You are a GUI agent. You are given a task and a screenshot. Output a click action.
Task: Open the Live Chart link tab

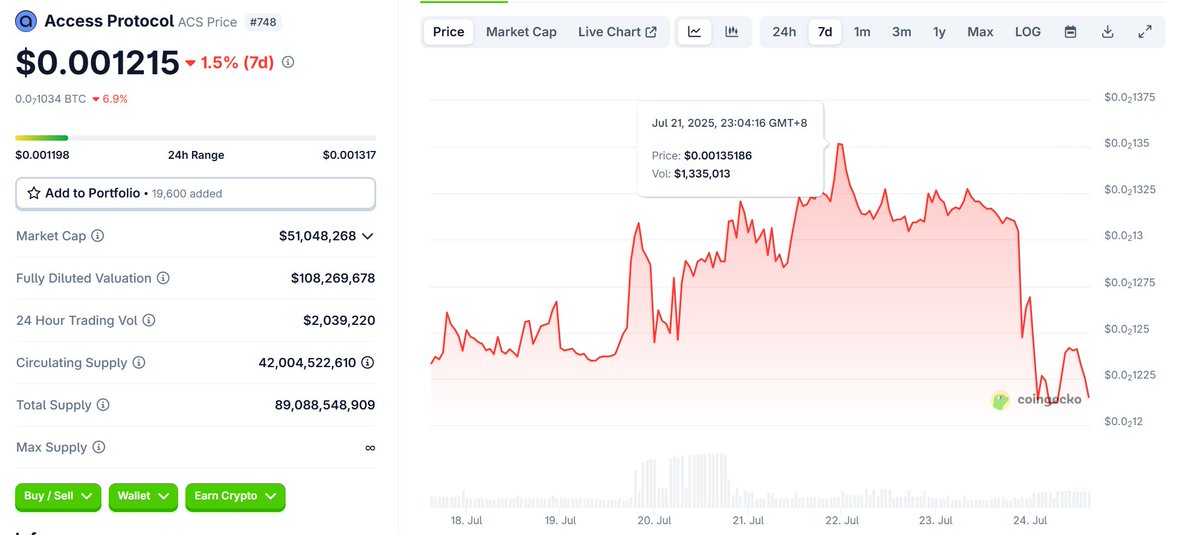click(x=617, y=32)
